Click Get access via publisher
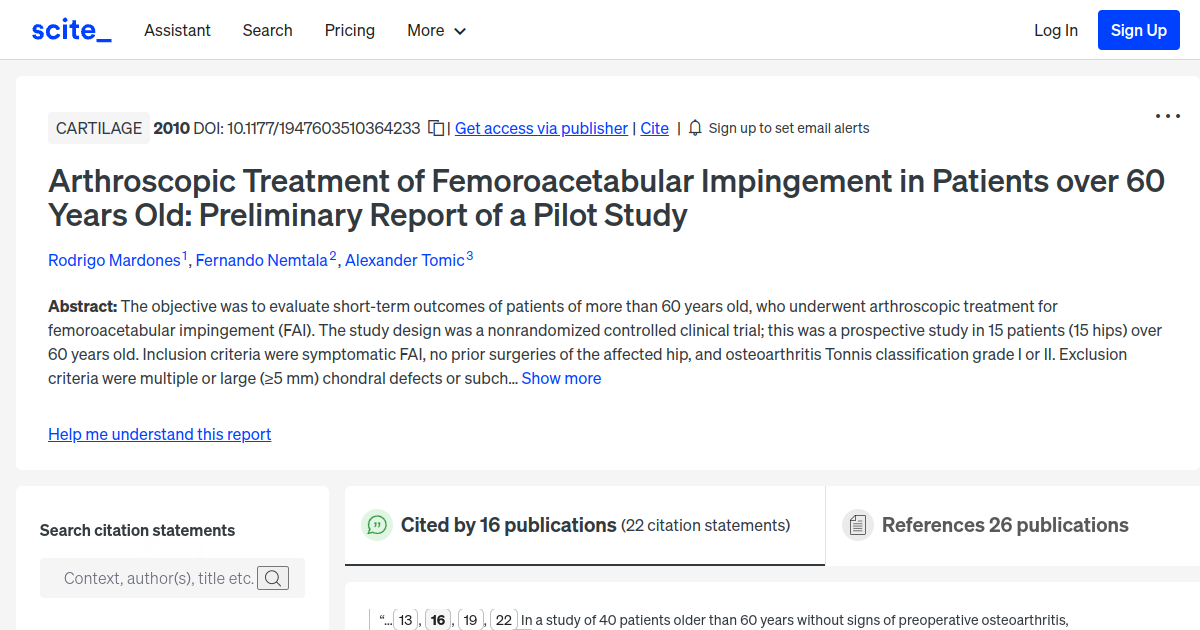Image resolution: width=1200 pixels, height=630 pixels. (541, 128)
